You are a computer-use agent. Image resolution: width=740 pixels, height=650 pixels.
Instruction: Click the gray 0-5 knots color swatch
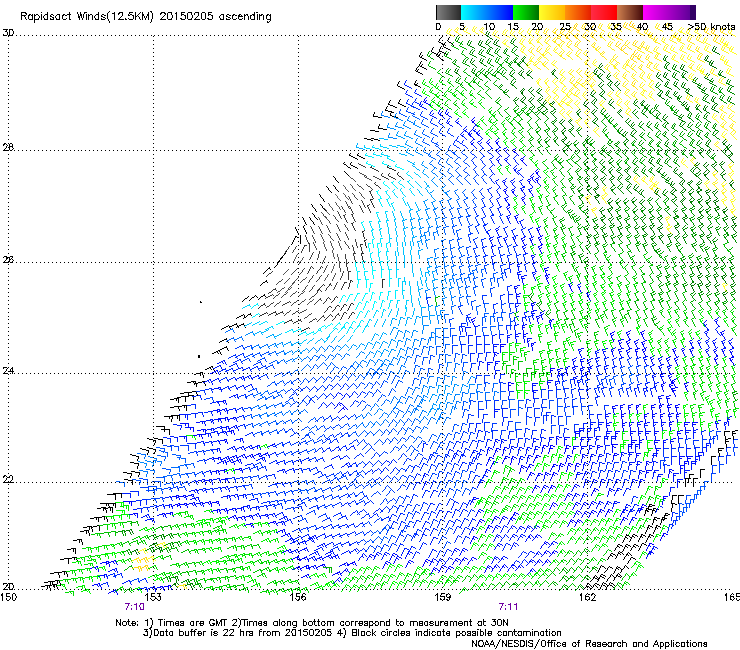[x=448, y=12]
